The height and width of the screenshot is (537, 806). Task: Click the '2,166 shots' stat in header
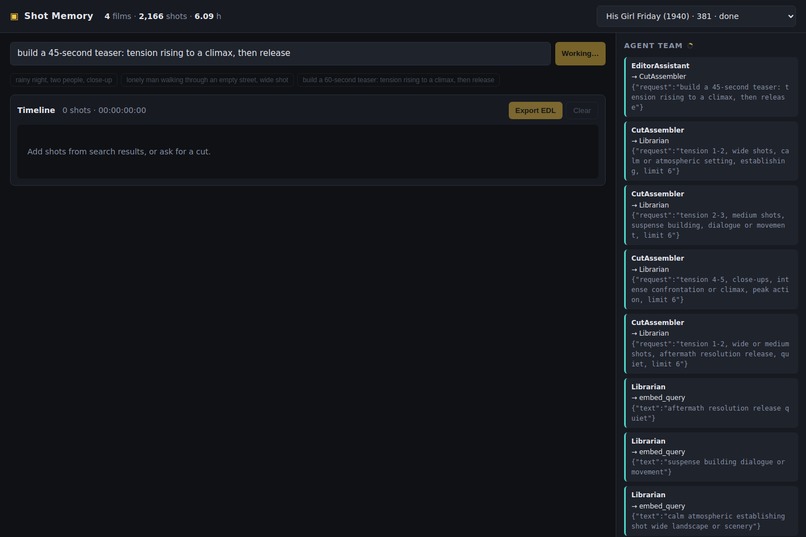pyautogui.click(x=162, y=16)
